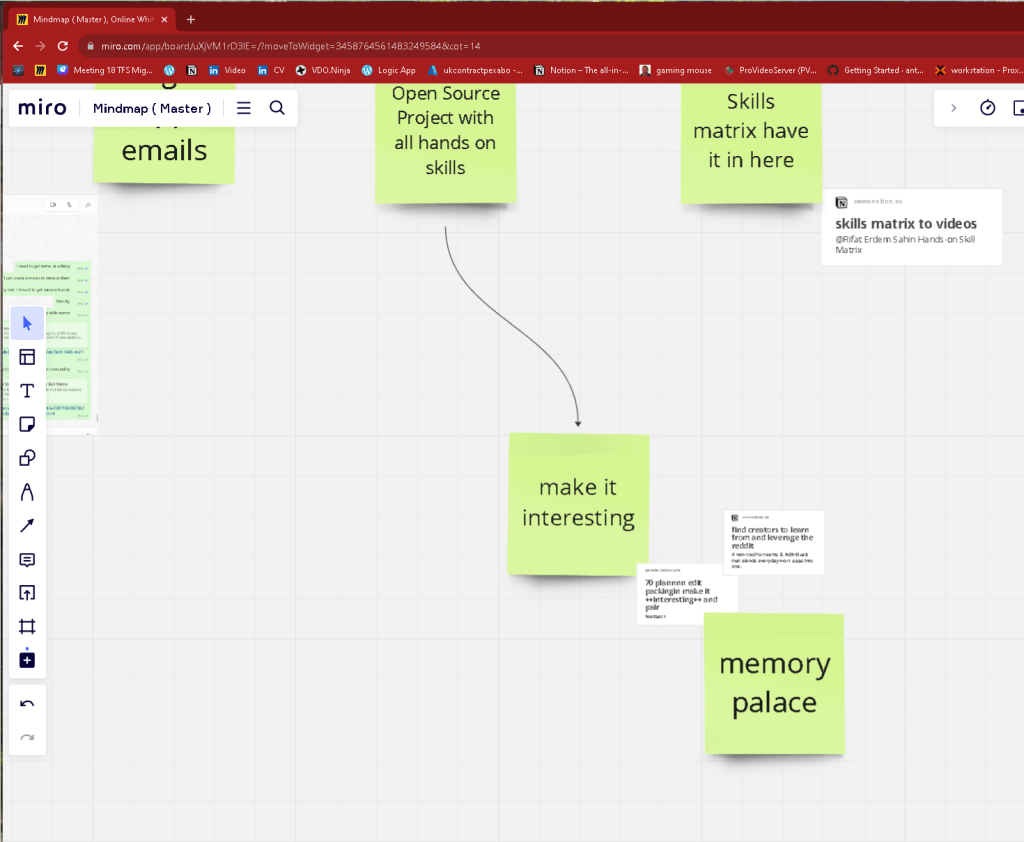1024x842 pixels.
Task: Select the 'memory palace' sticky note
Action: tap(775, 683)
